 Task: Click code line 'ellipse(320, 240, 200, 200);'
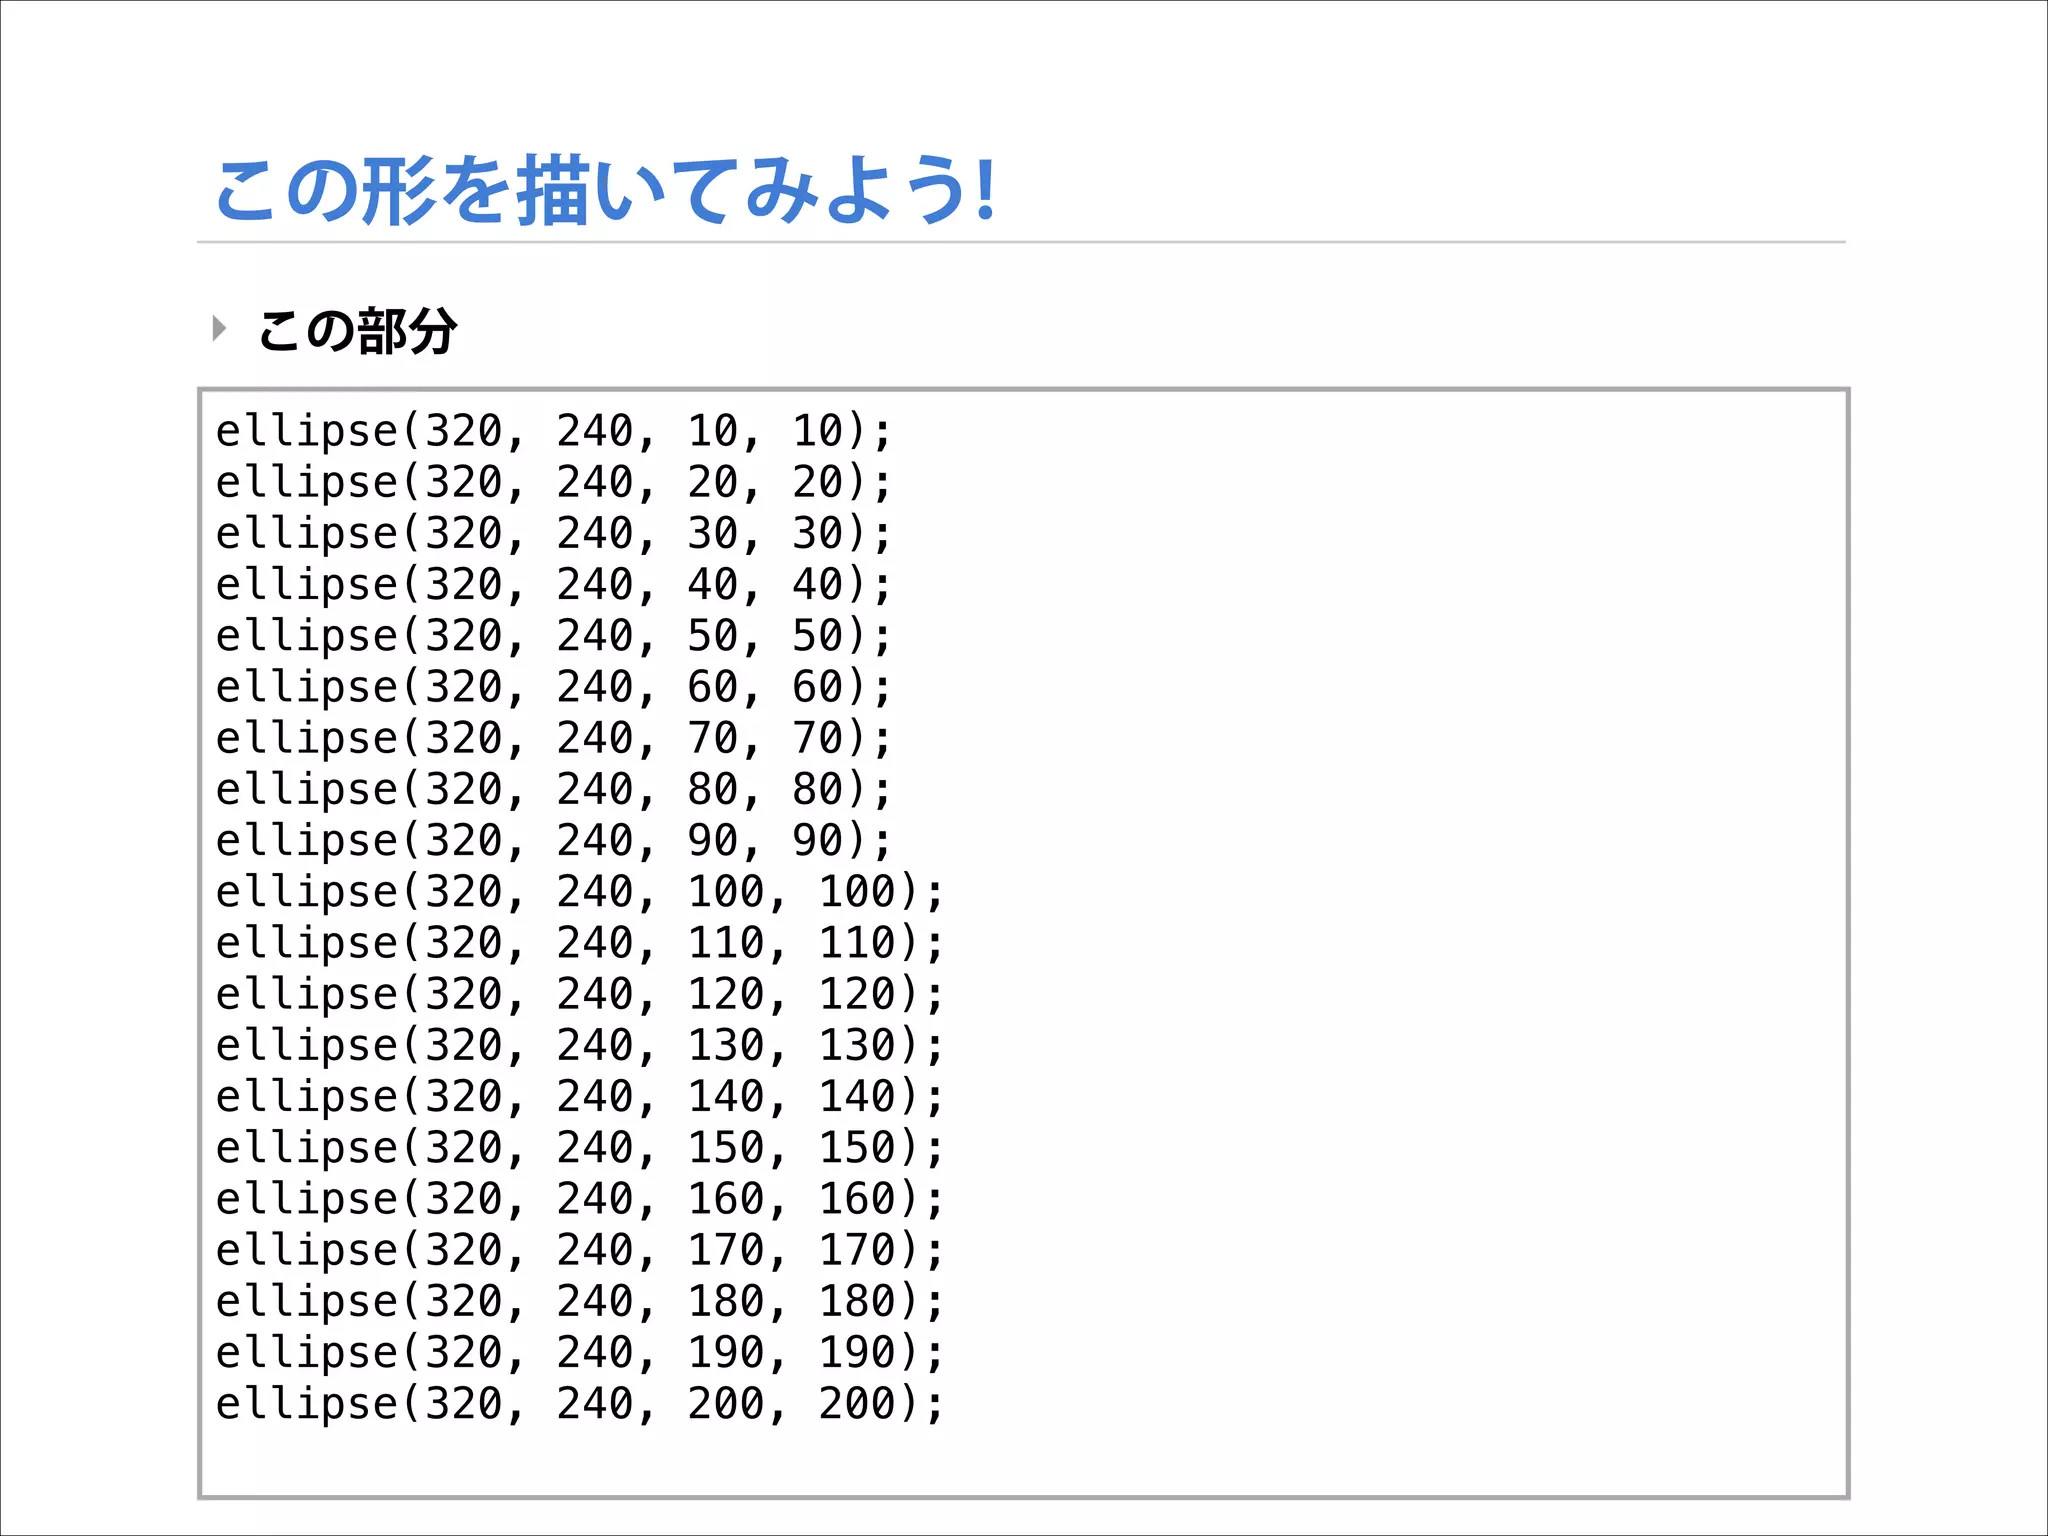pos(580,1405)
